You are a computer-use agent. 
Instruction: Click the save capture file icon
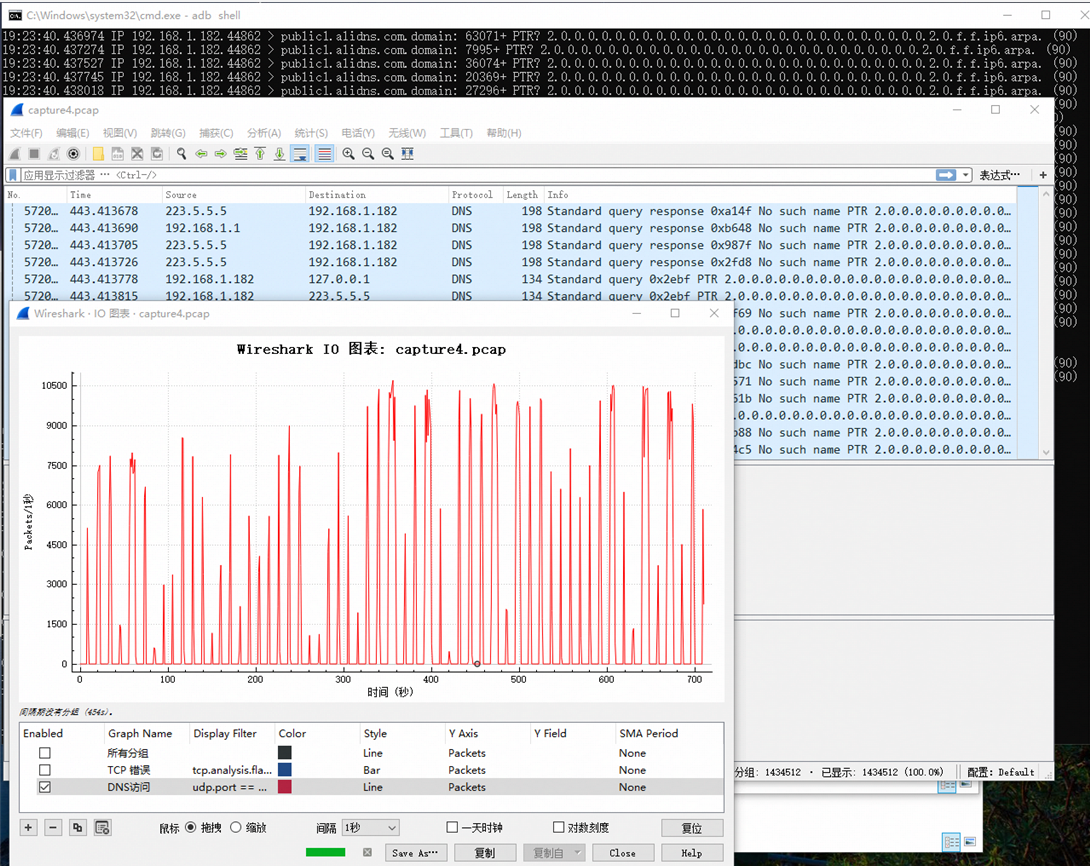click(117, 154)
